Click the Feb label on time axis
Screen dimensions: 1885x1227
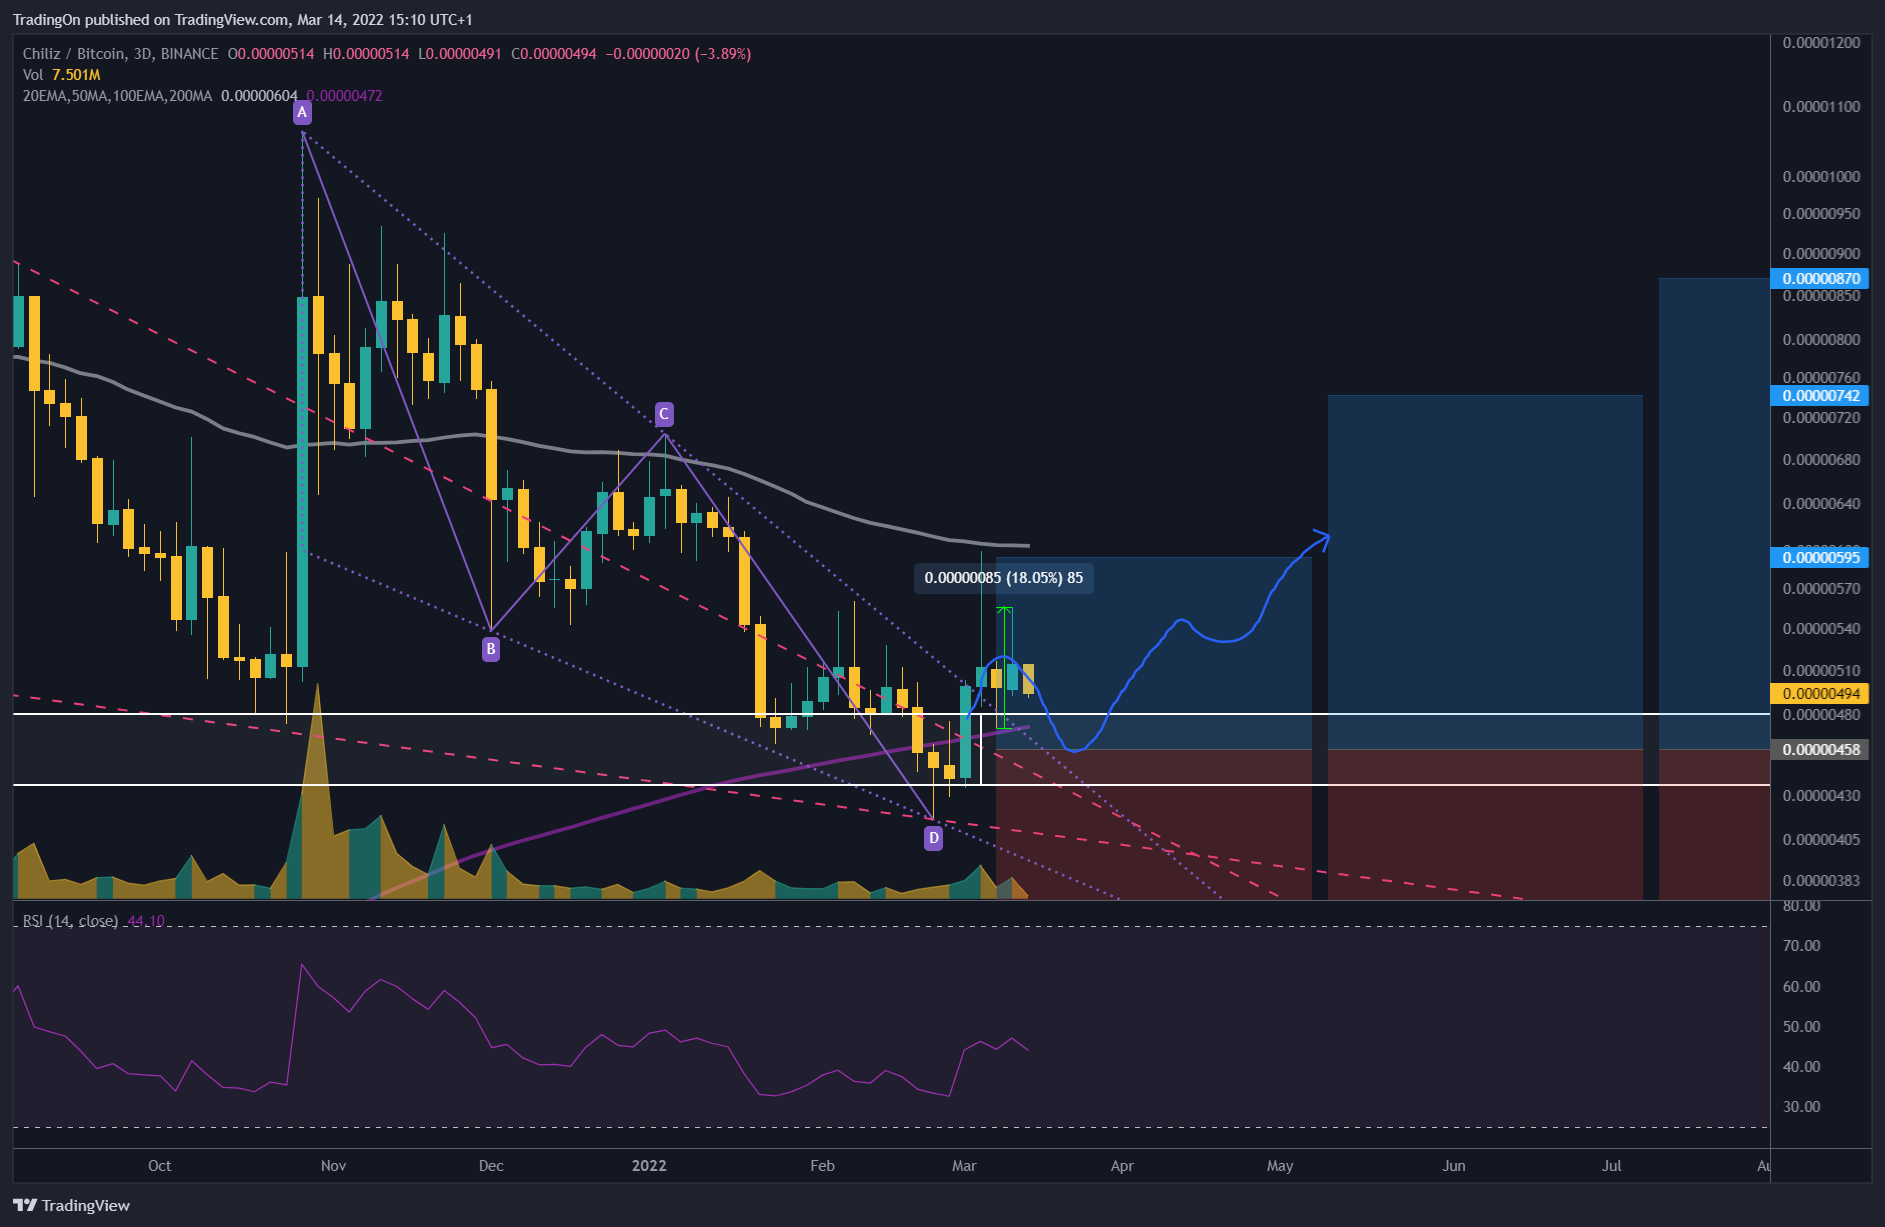(822, 1166)
